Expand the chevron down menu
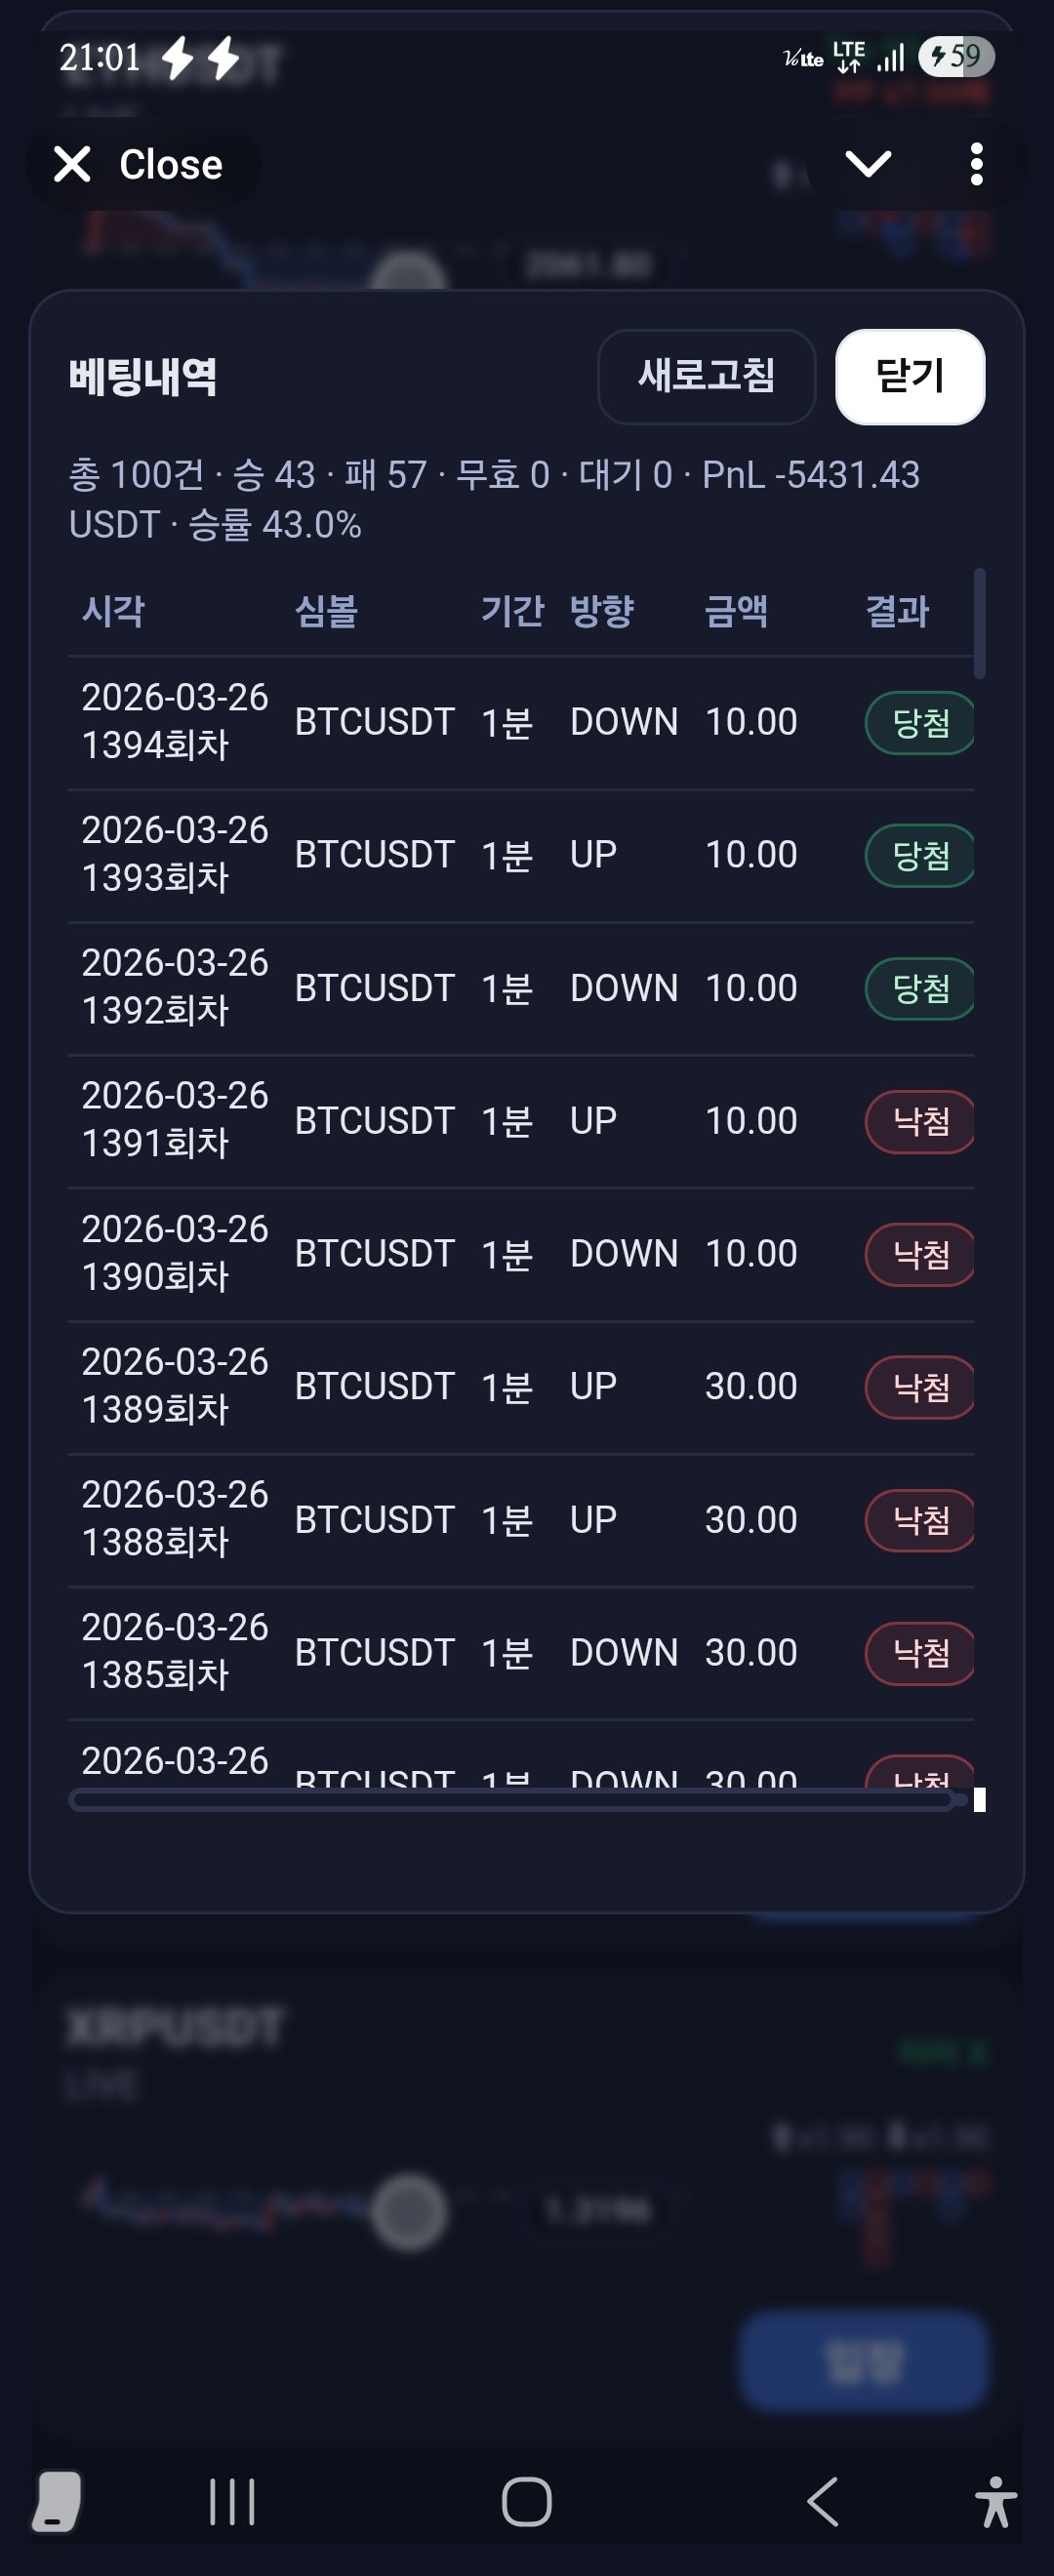The height and width of the screenshot is (2576, 1054). coord(867,164)
